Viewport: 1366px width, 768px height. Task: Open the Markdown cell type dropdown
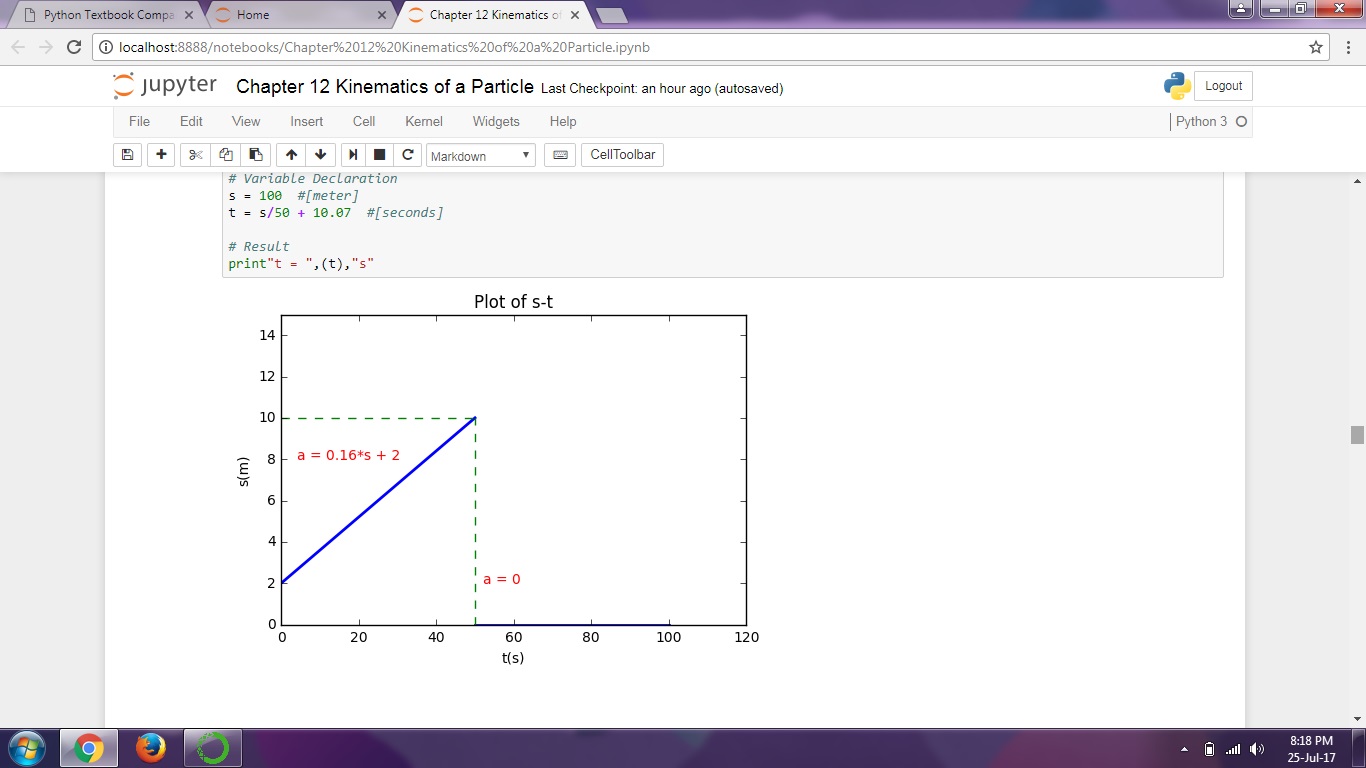[480, 156]
